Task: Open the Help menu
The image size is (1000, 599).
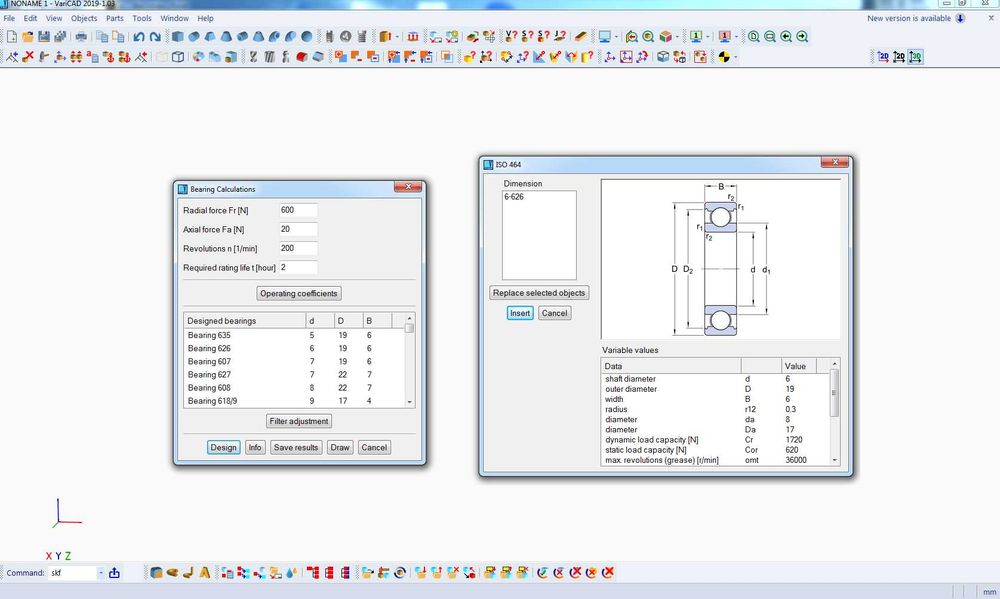Action: coord(205,18)
